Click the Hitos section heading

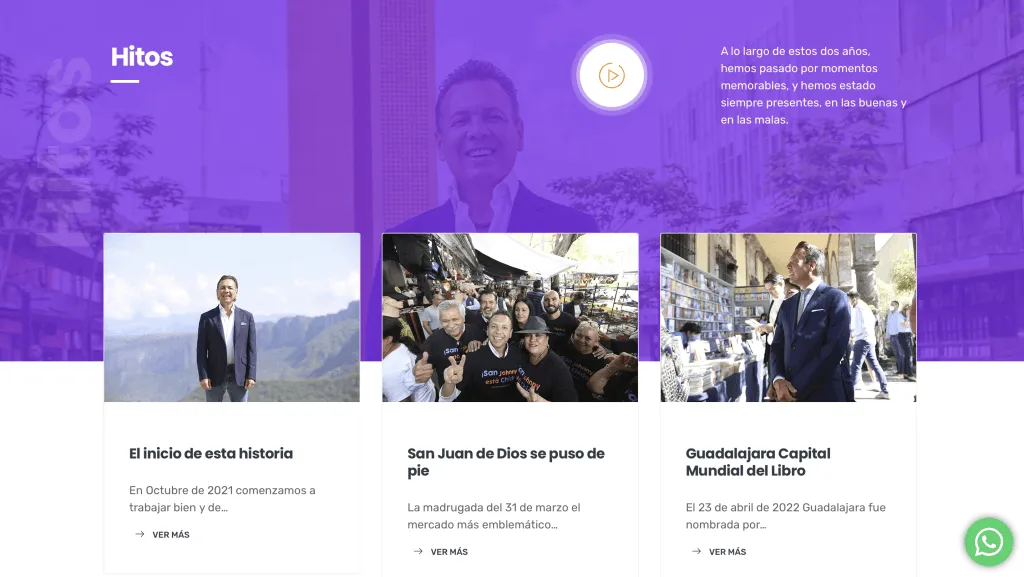[142, 57]
